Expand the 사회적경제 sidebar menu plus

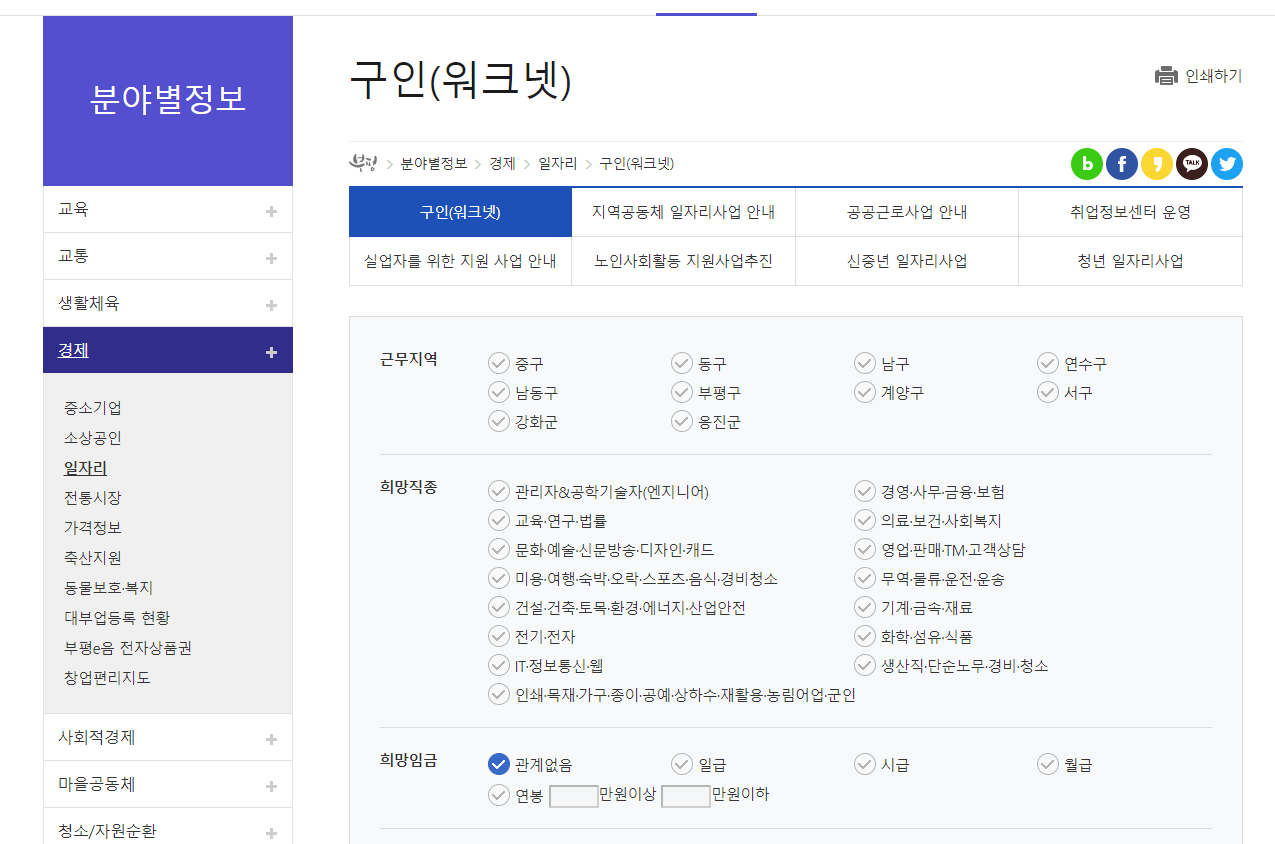(x=271, y=739)
